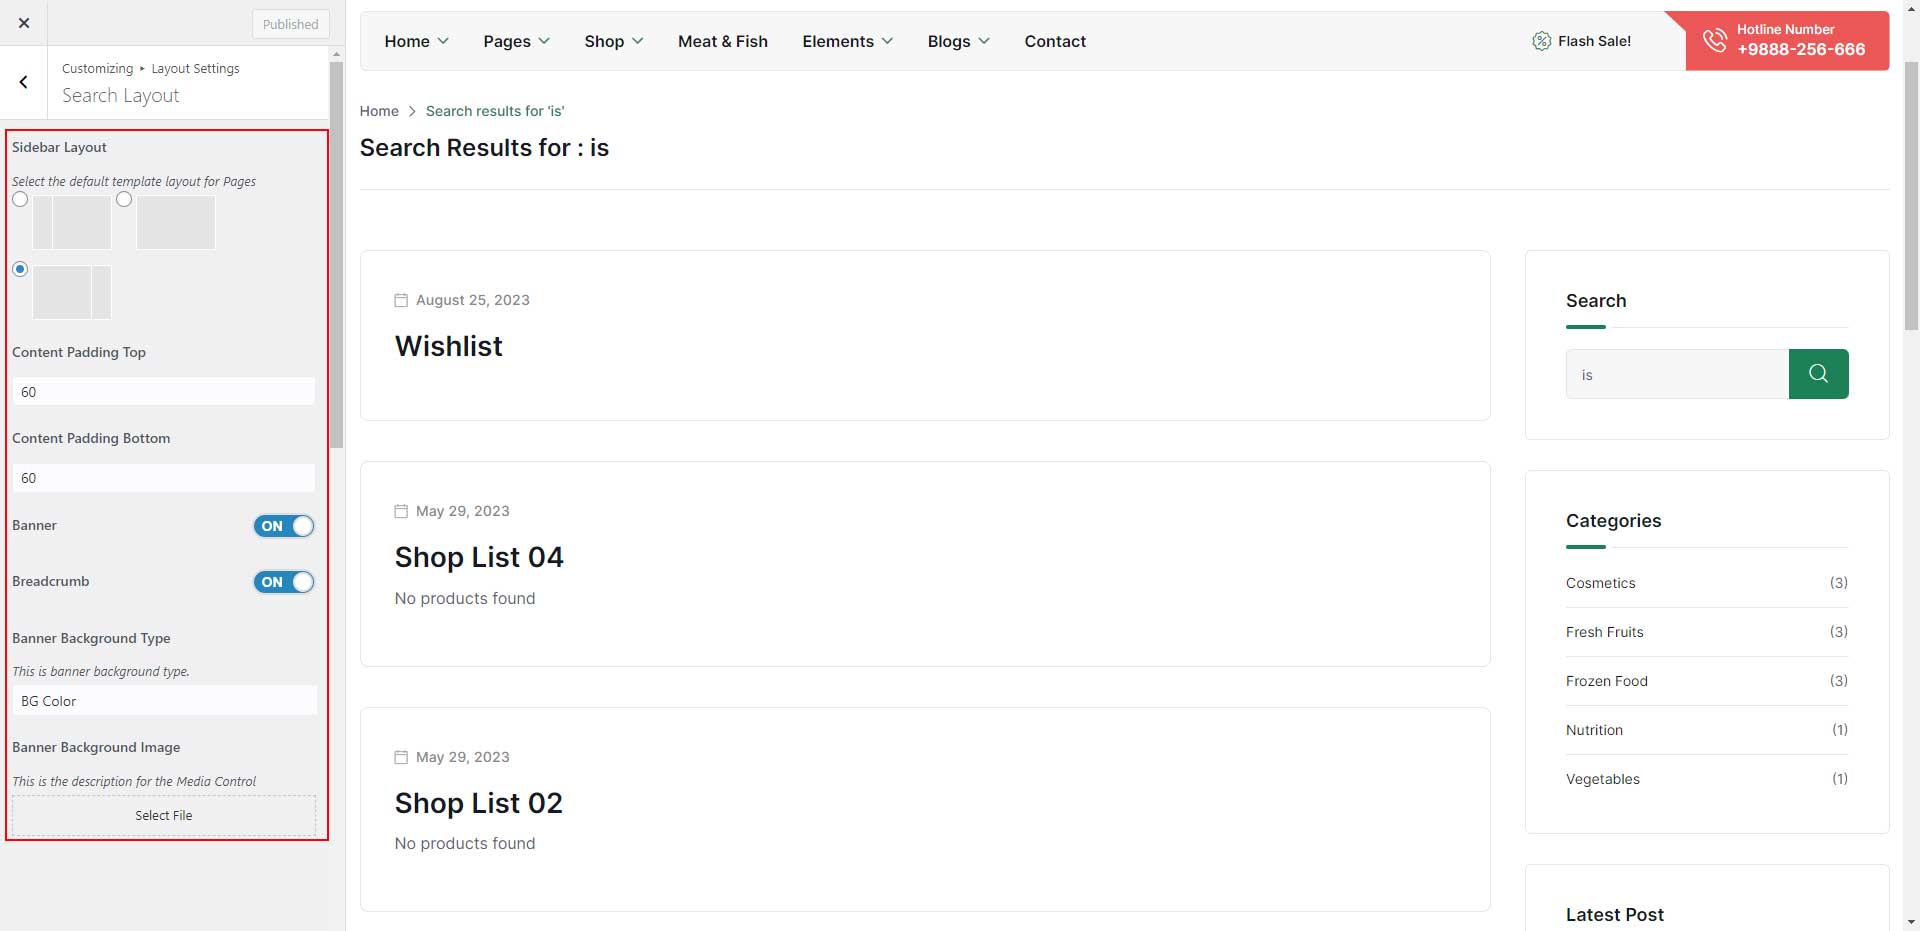This screenshot has height=931, width=1920.
Task: Click the Published button
Action: [291, 24]
